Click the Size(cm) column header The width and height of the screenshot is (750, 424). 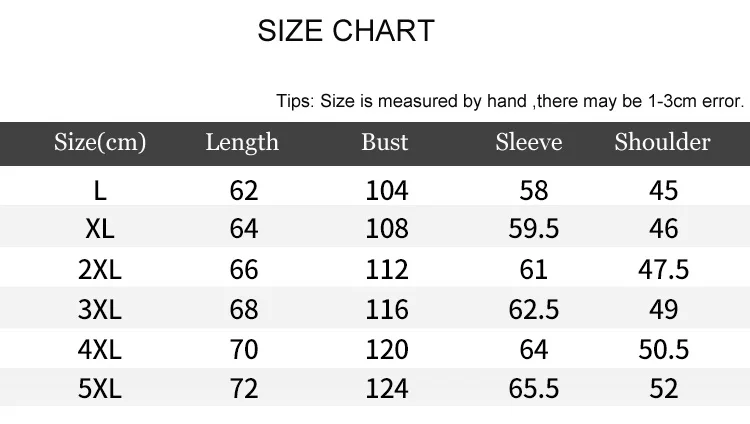pos(99,142)
